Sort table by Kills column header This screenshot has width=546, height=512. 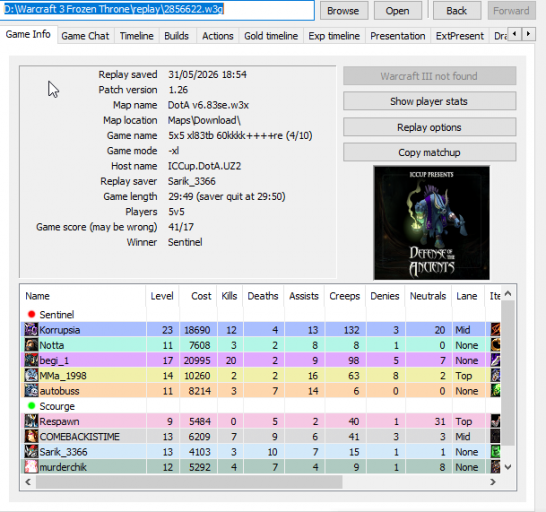230,296
